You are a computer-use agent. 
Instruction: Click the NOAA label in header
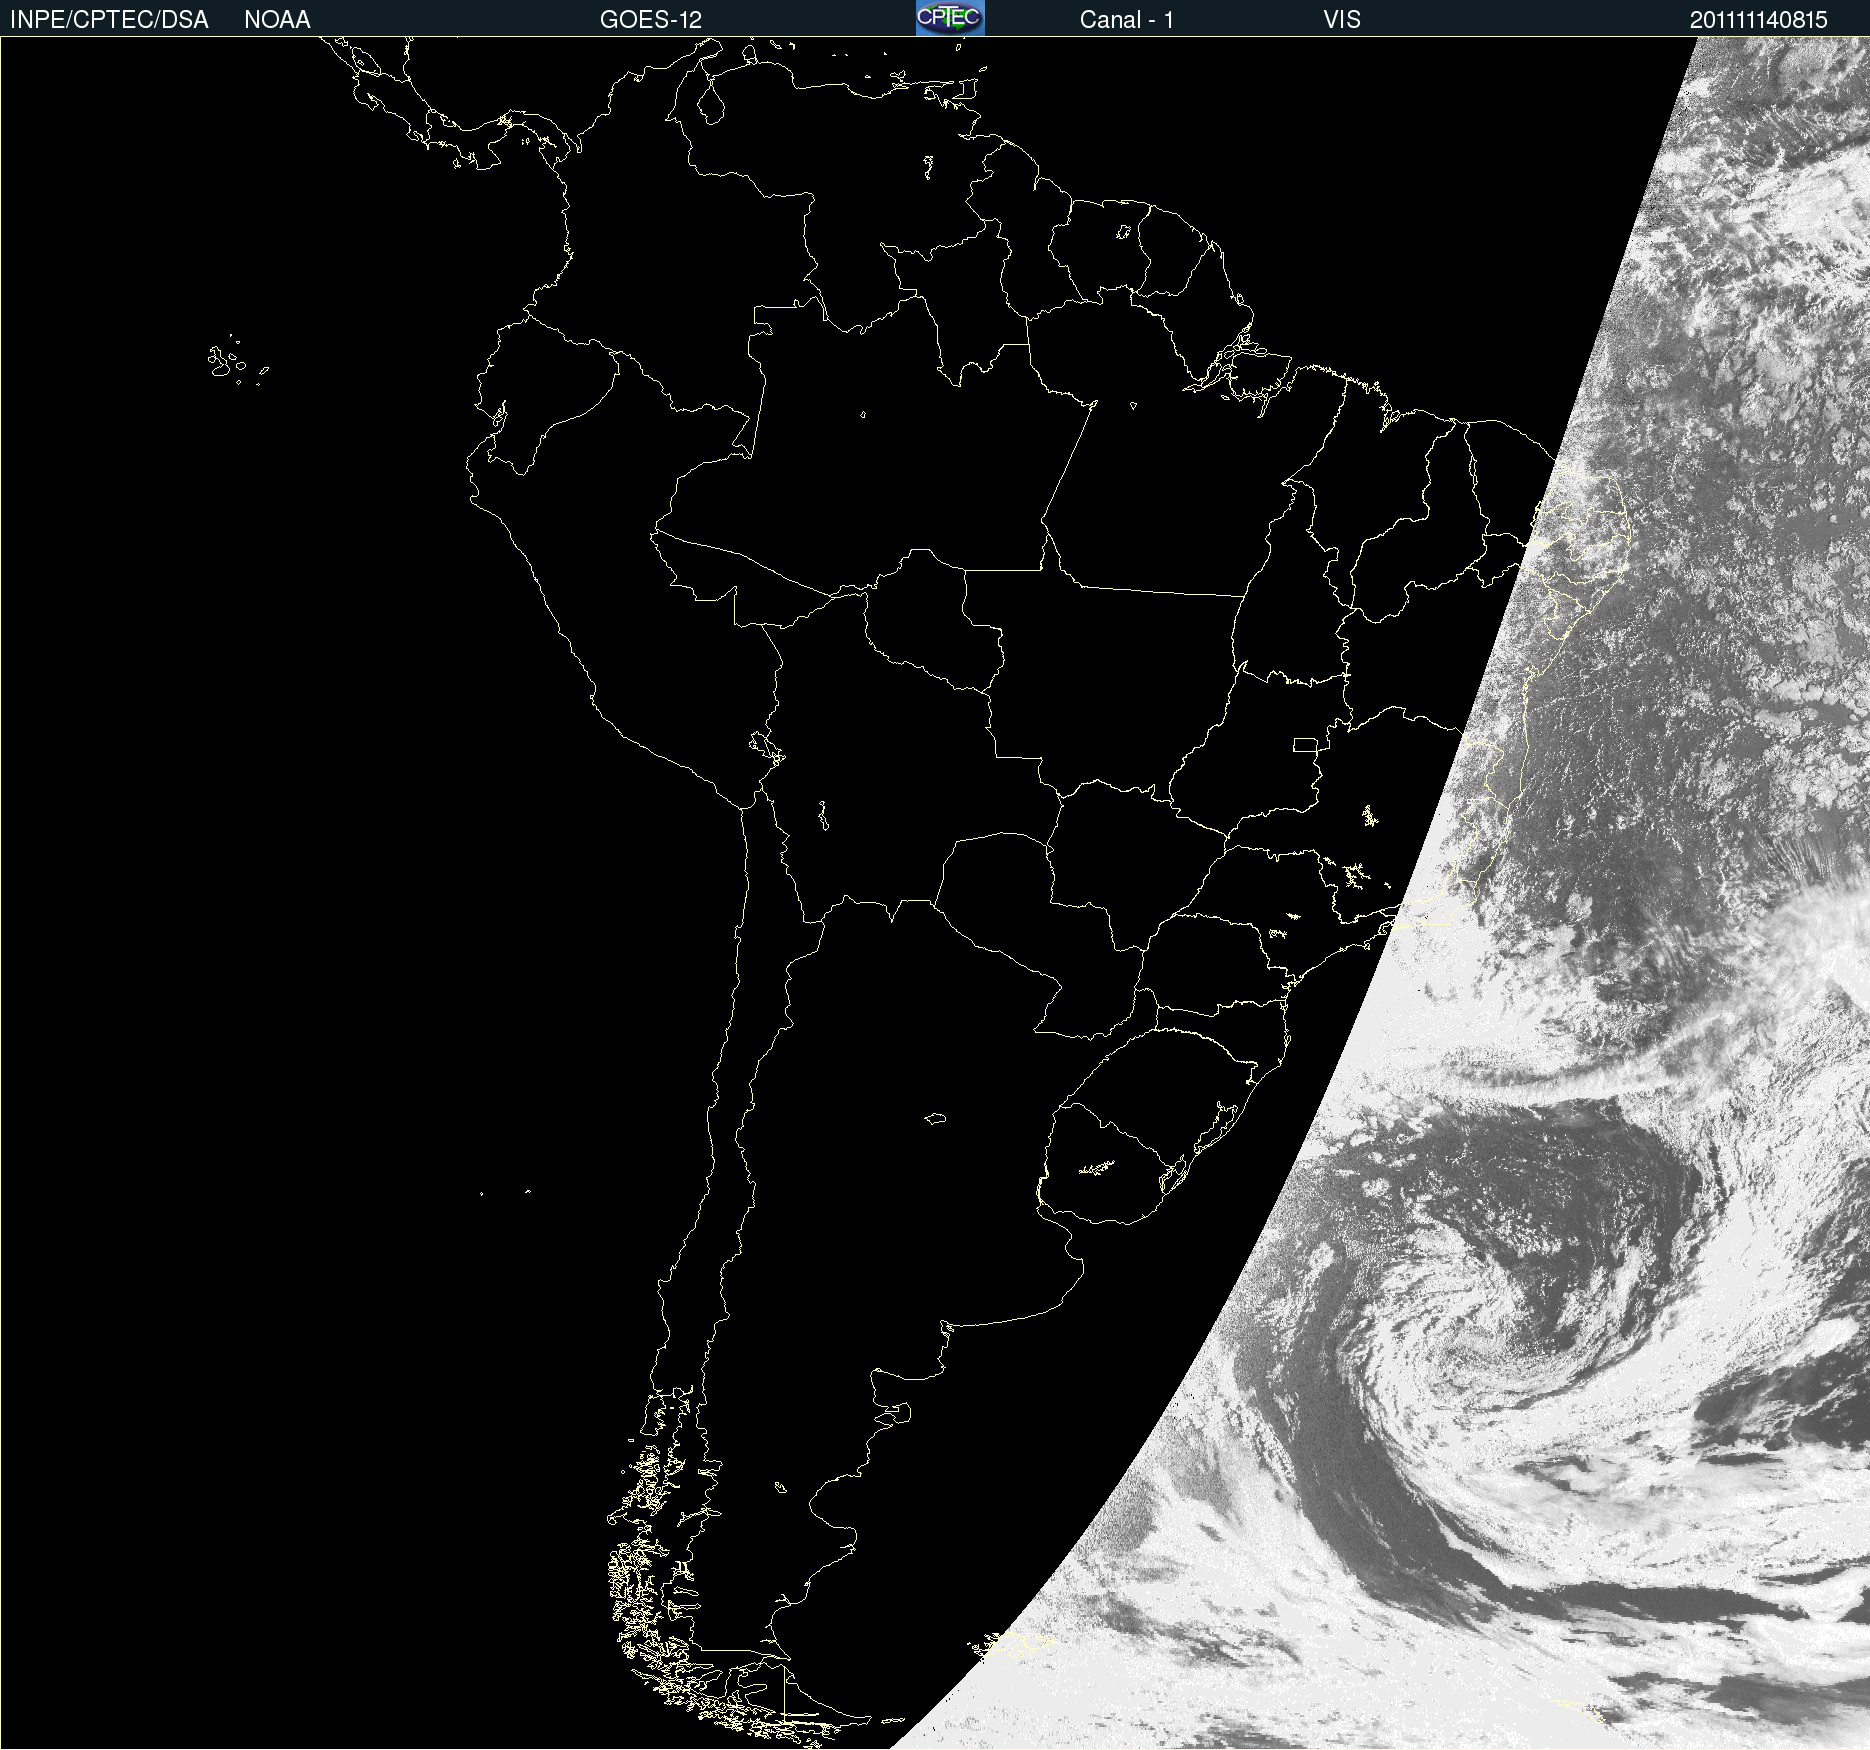pos(277,20)
